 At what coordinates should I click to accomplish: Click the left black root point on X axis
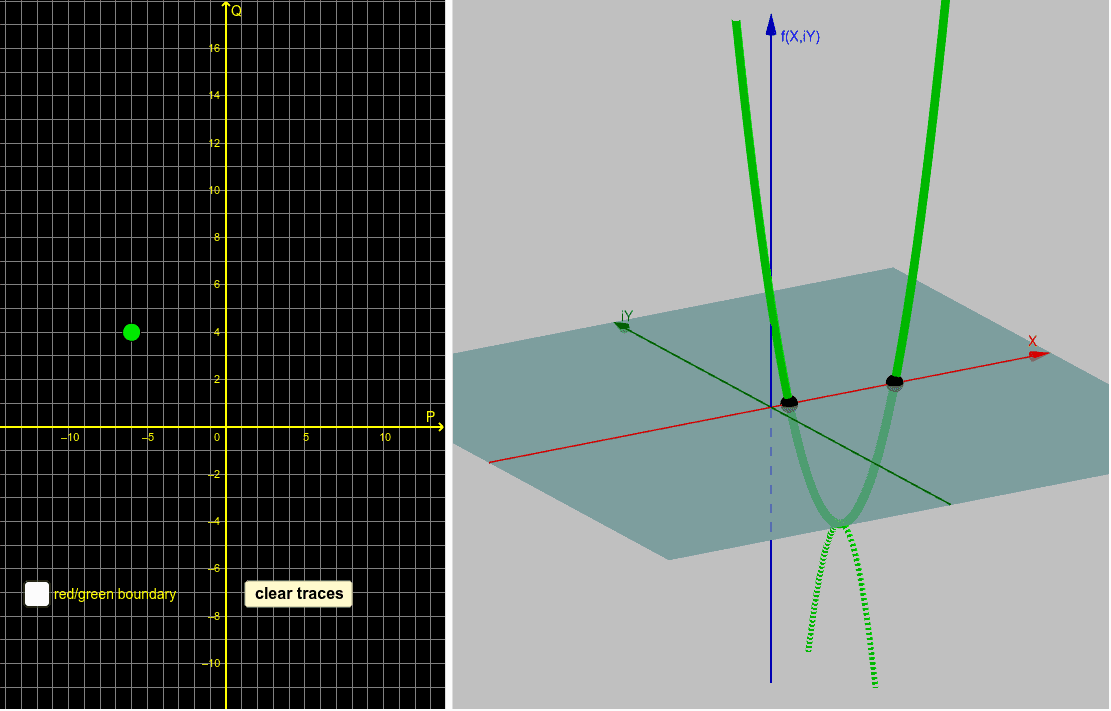(x=789, y=403)
